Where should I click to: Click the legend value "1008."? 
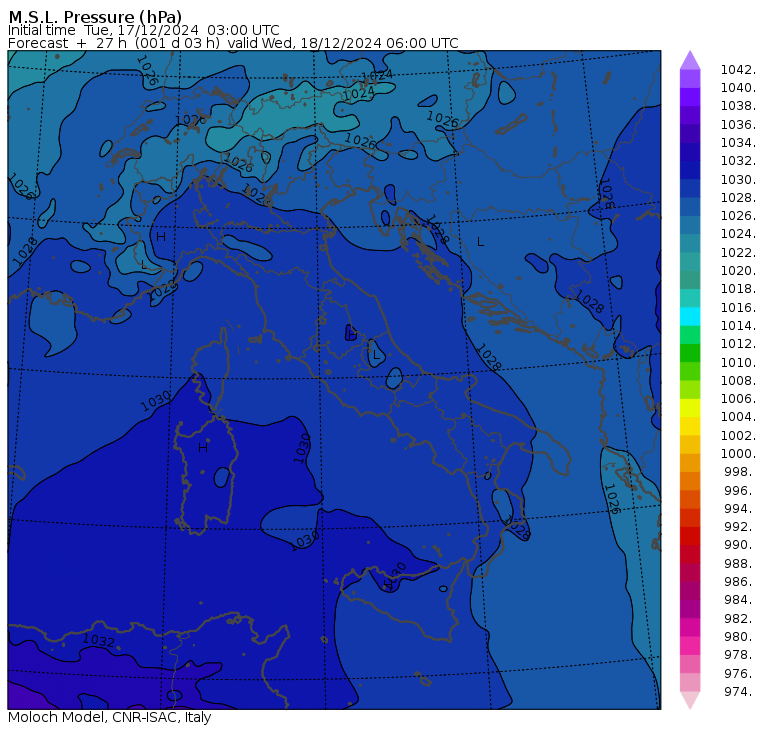tap(738, 381)
